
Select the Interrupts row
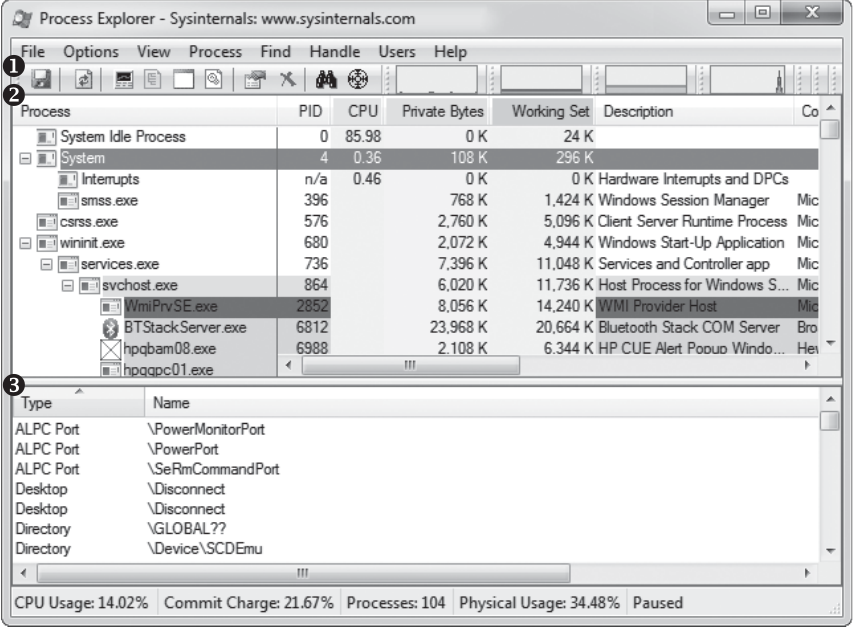point(416,179)
